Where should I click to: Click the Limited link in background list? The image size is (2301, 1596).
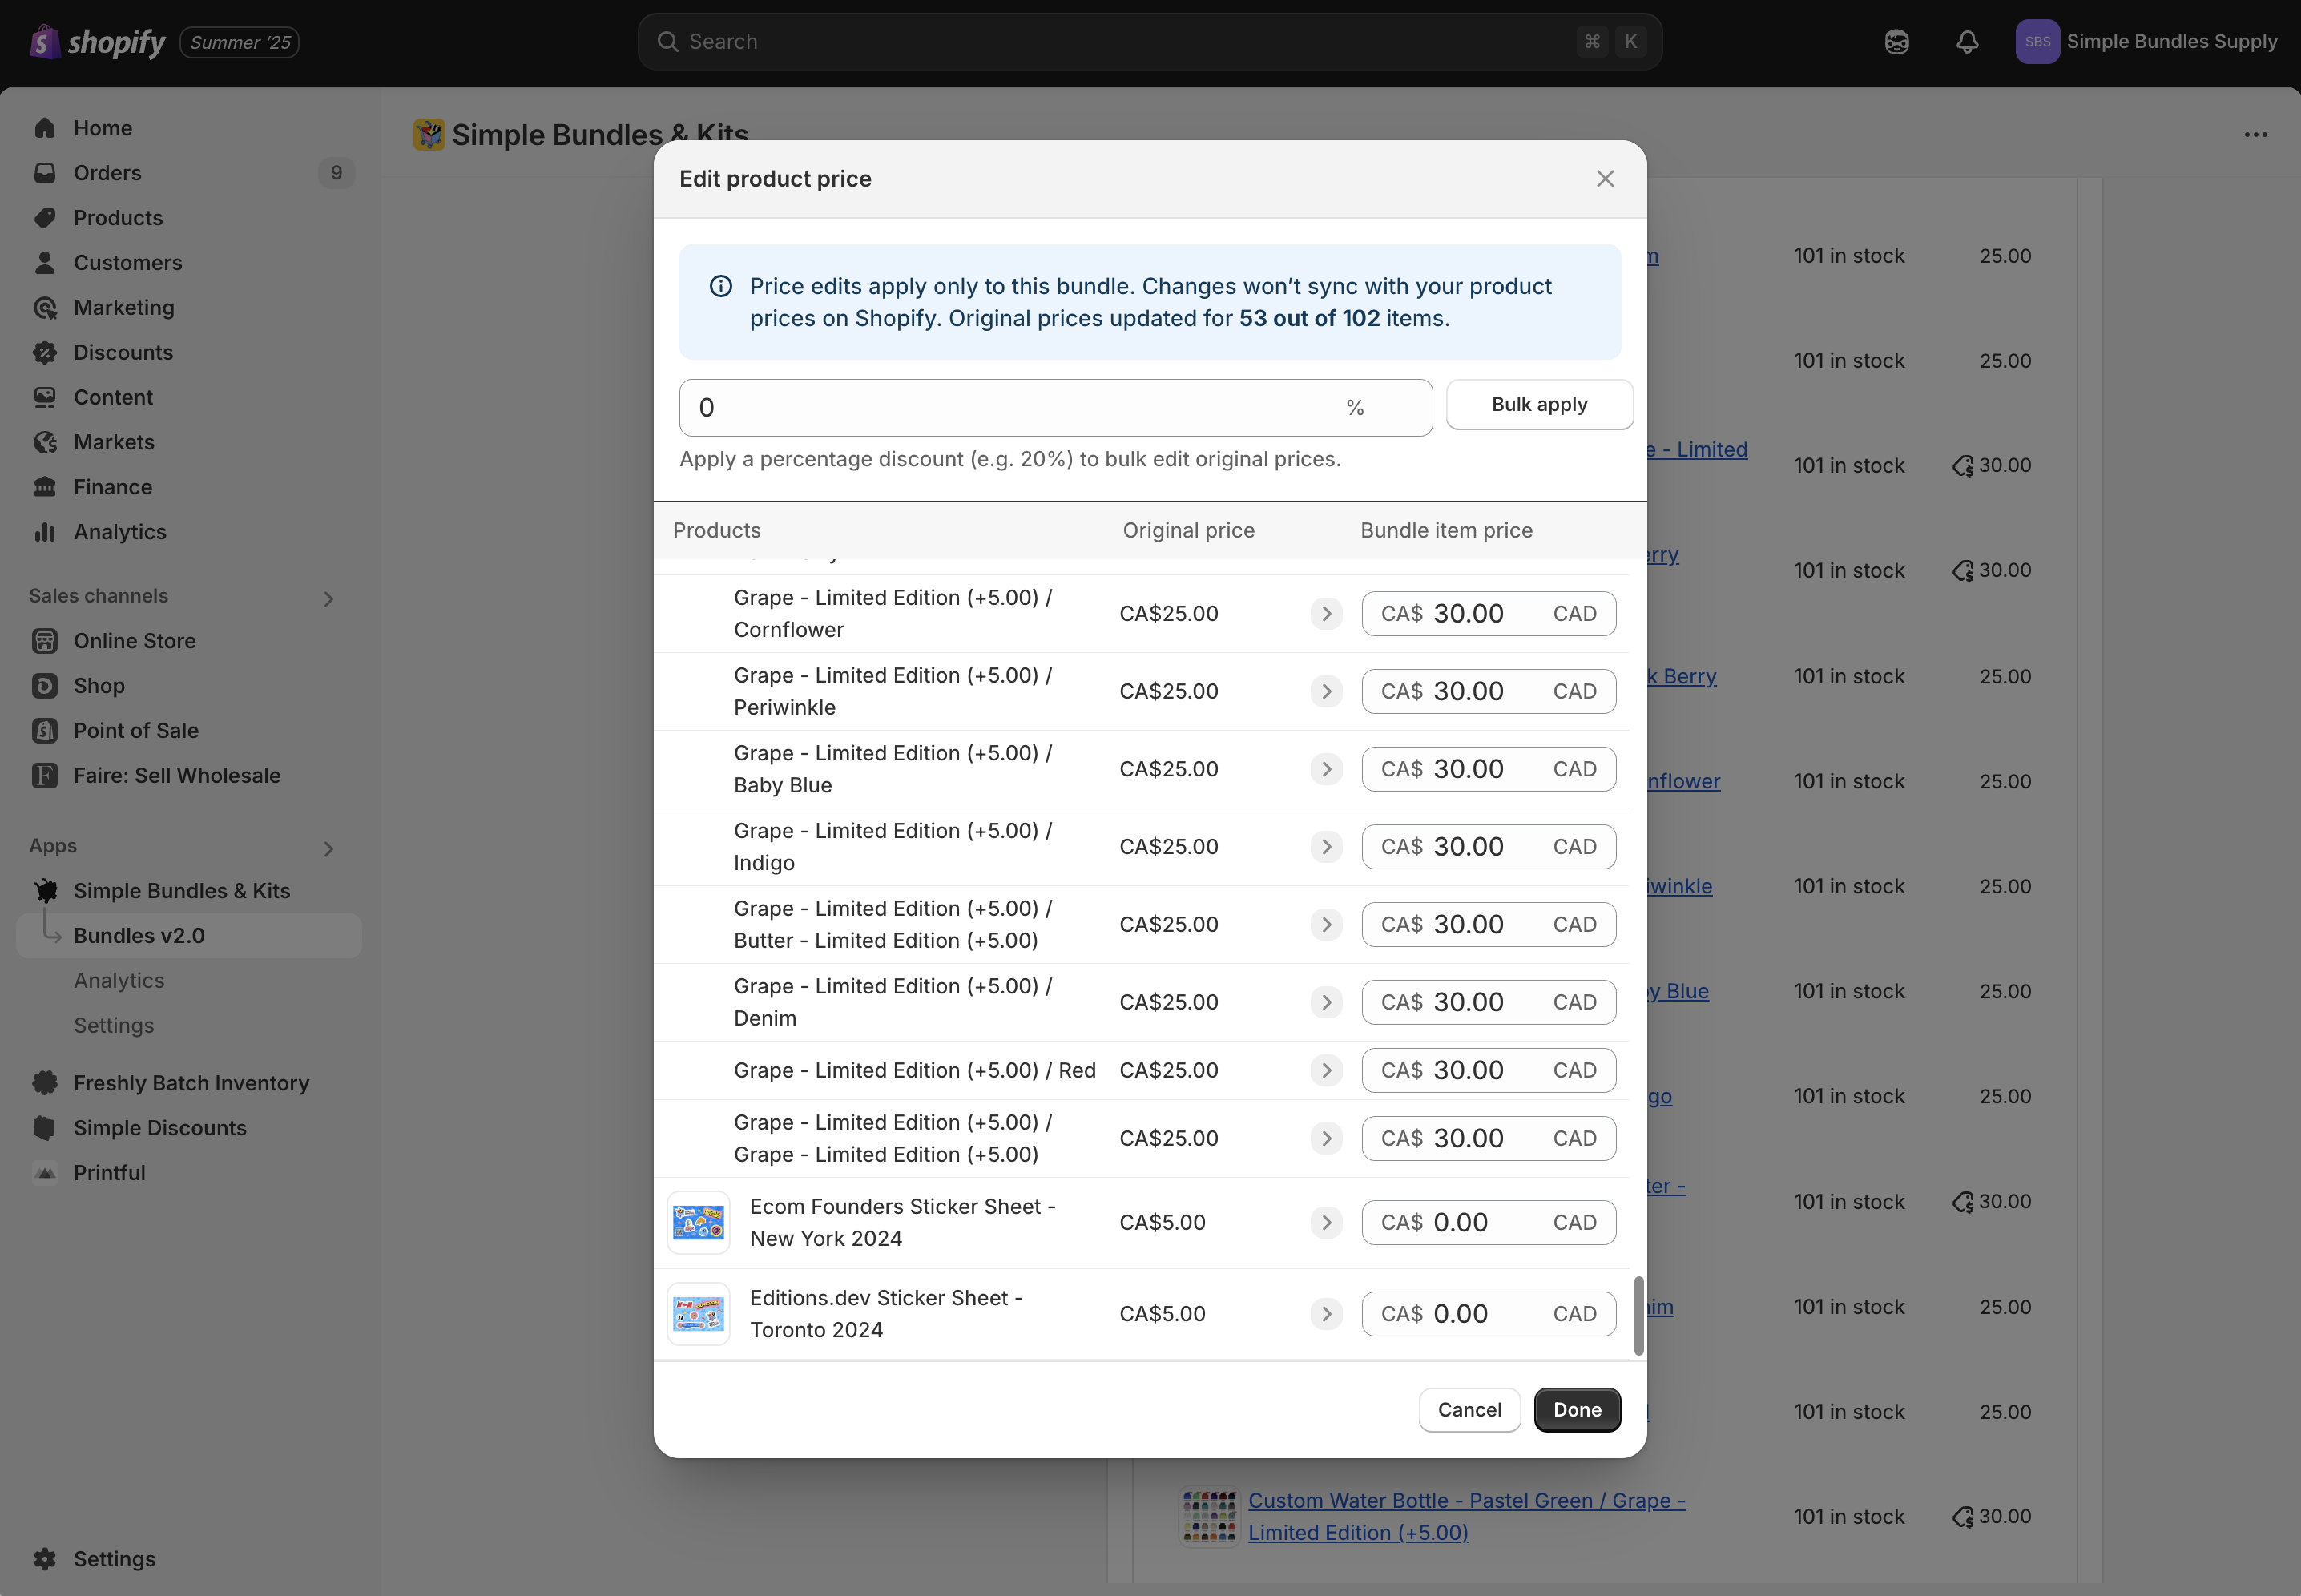(1698, 450)
